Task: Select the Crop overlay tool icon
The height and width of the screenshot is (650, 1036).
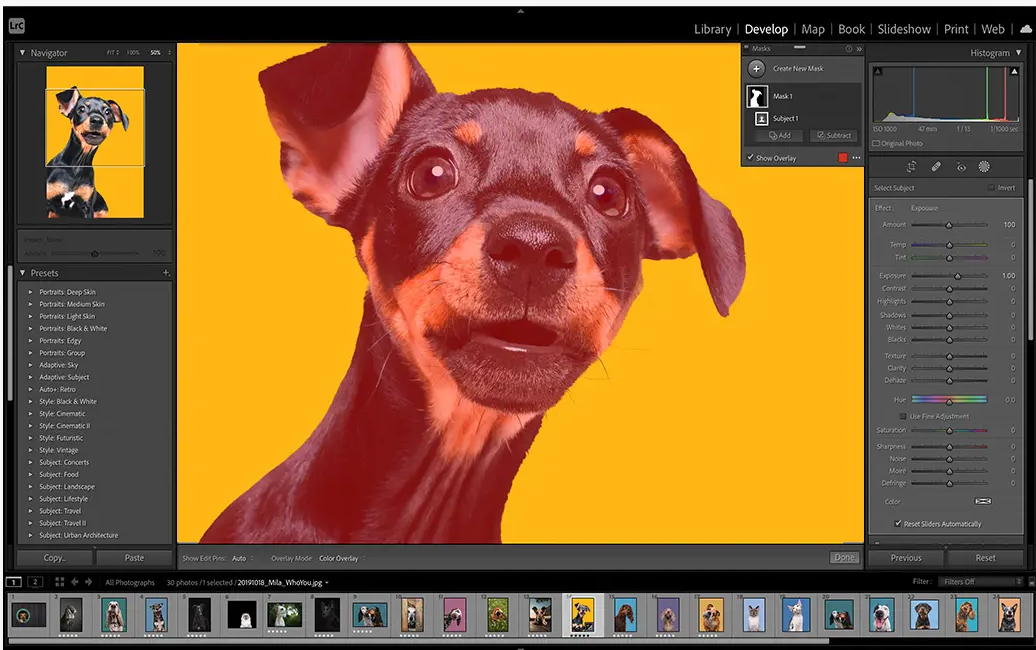Action: [x=912, y=167]
